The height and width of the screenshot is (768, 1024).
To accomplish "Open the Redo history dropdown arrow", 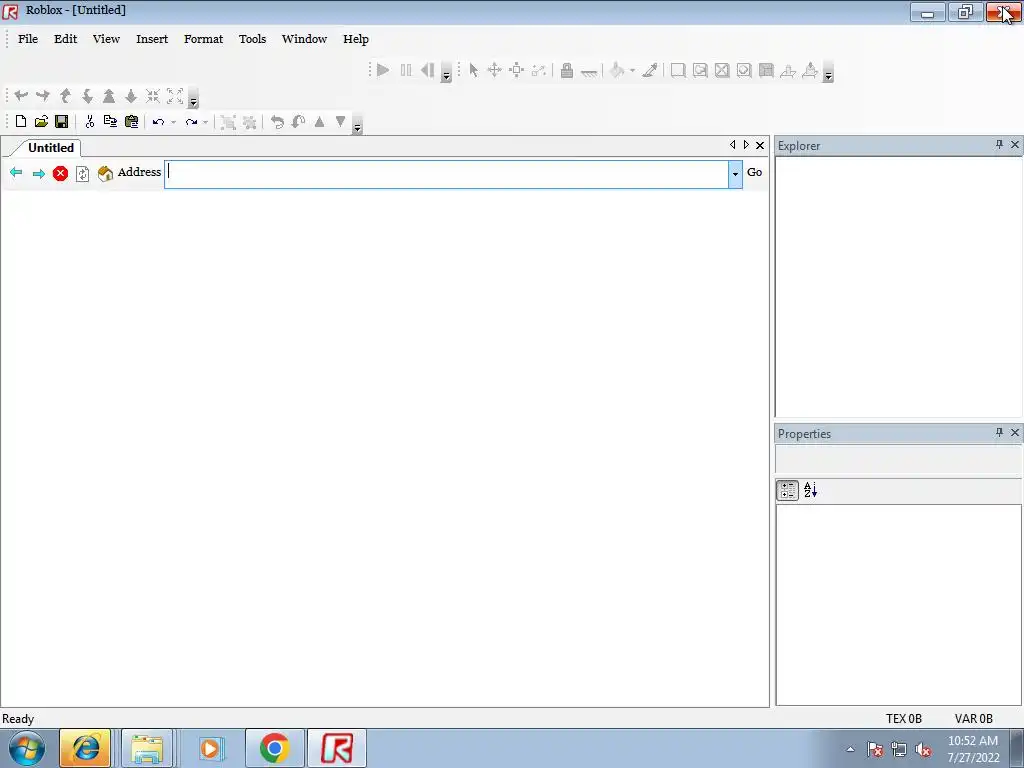I will 205,122.
